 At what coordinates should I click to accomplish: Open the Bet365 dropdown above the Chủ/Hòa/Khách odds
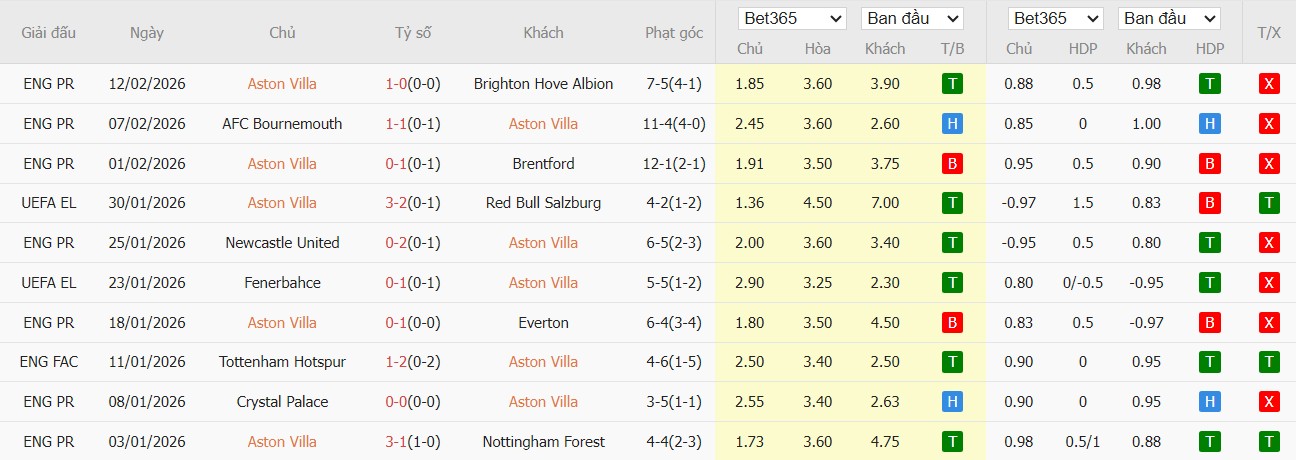[x=792, y=18]
